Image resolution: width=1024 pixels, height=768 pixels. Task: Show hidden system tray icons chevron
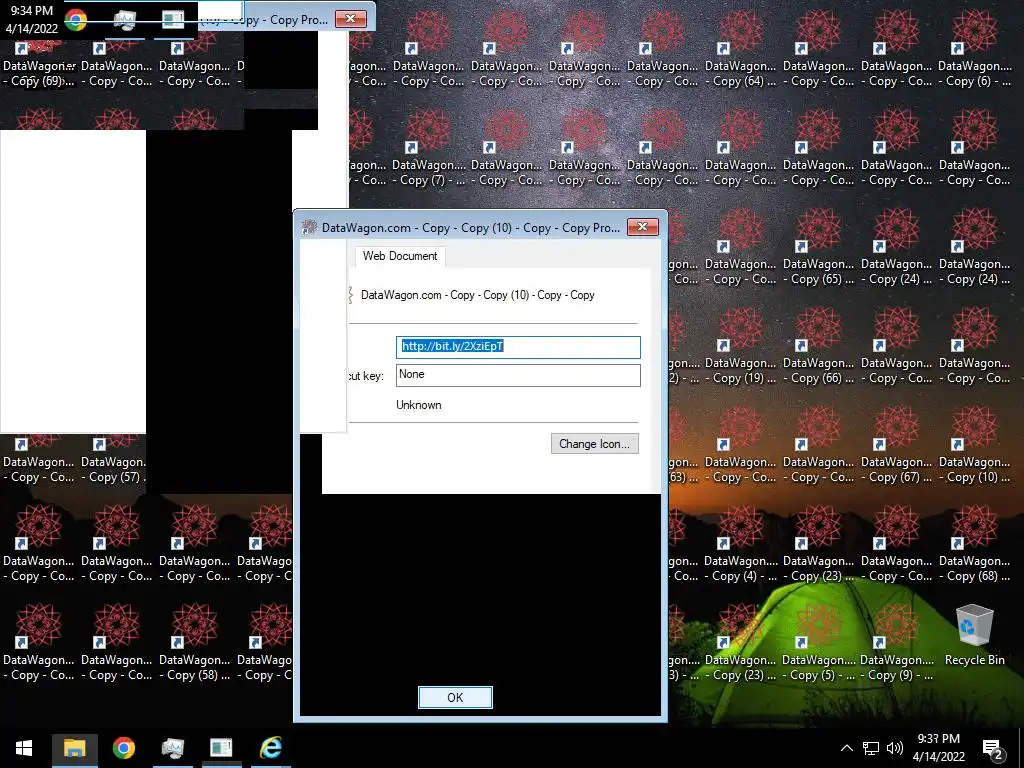(x=846, y=748)
